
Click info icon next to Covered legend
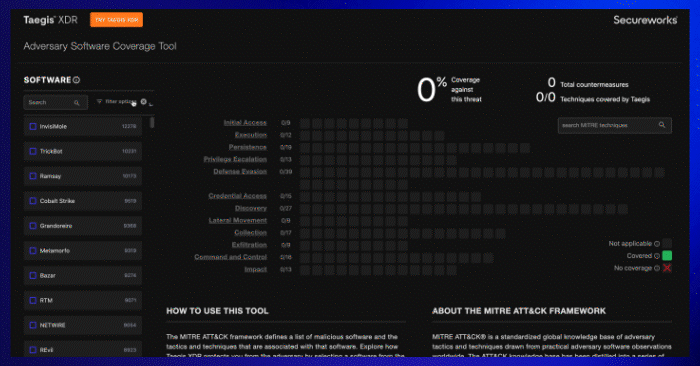coord(657,256)
